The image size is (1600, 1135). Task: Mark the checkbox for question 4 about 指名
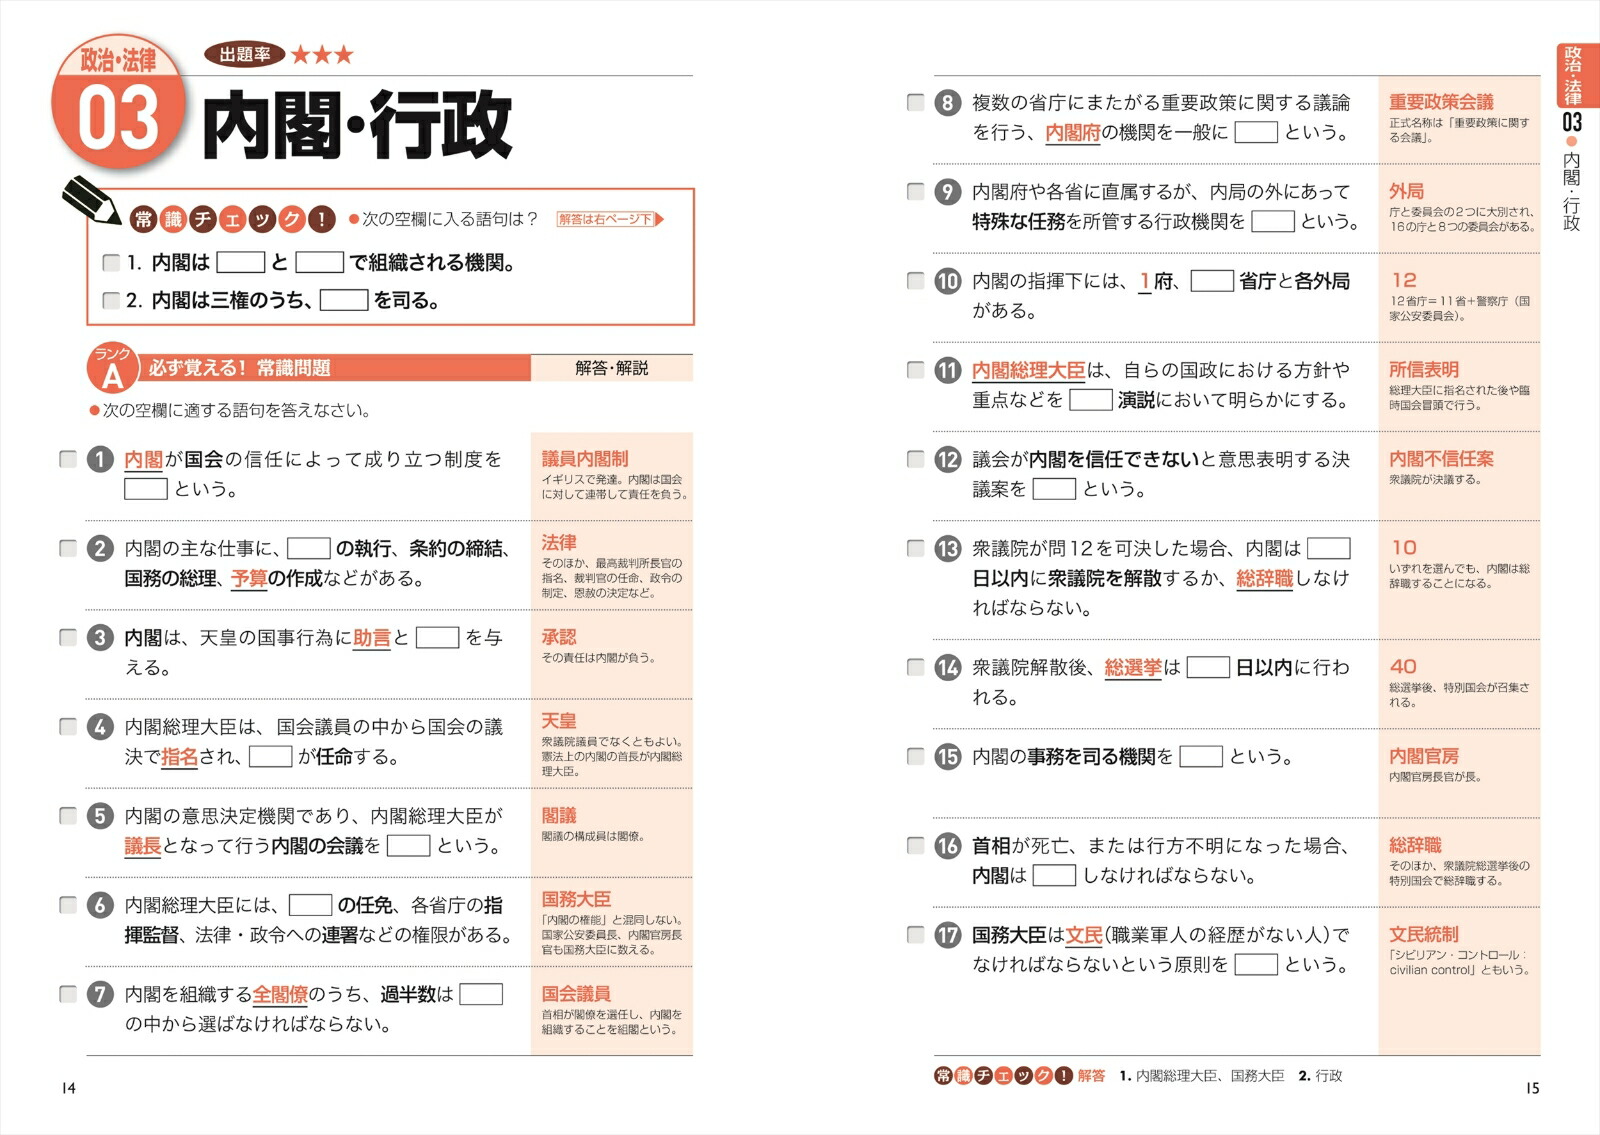68,726
